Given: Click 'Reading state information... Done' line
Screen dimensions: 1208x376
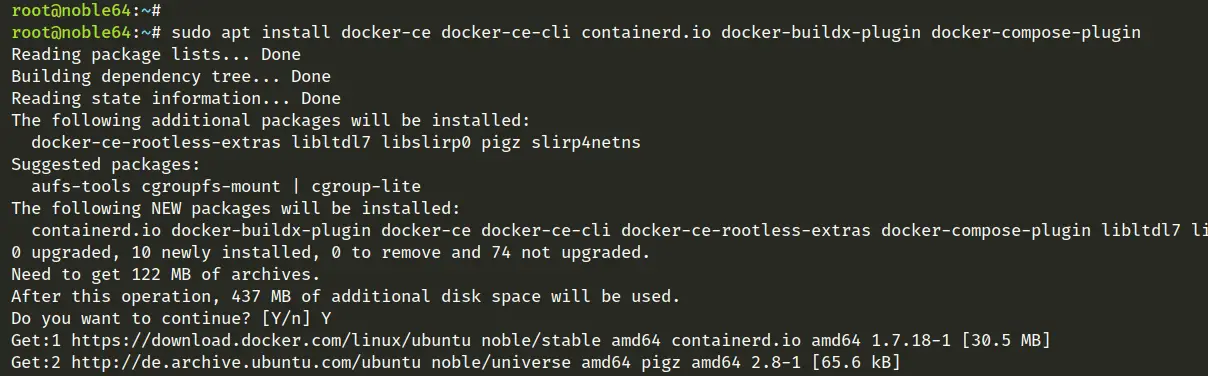Looking at the screenshot, I should click(176, 99).
